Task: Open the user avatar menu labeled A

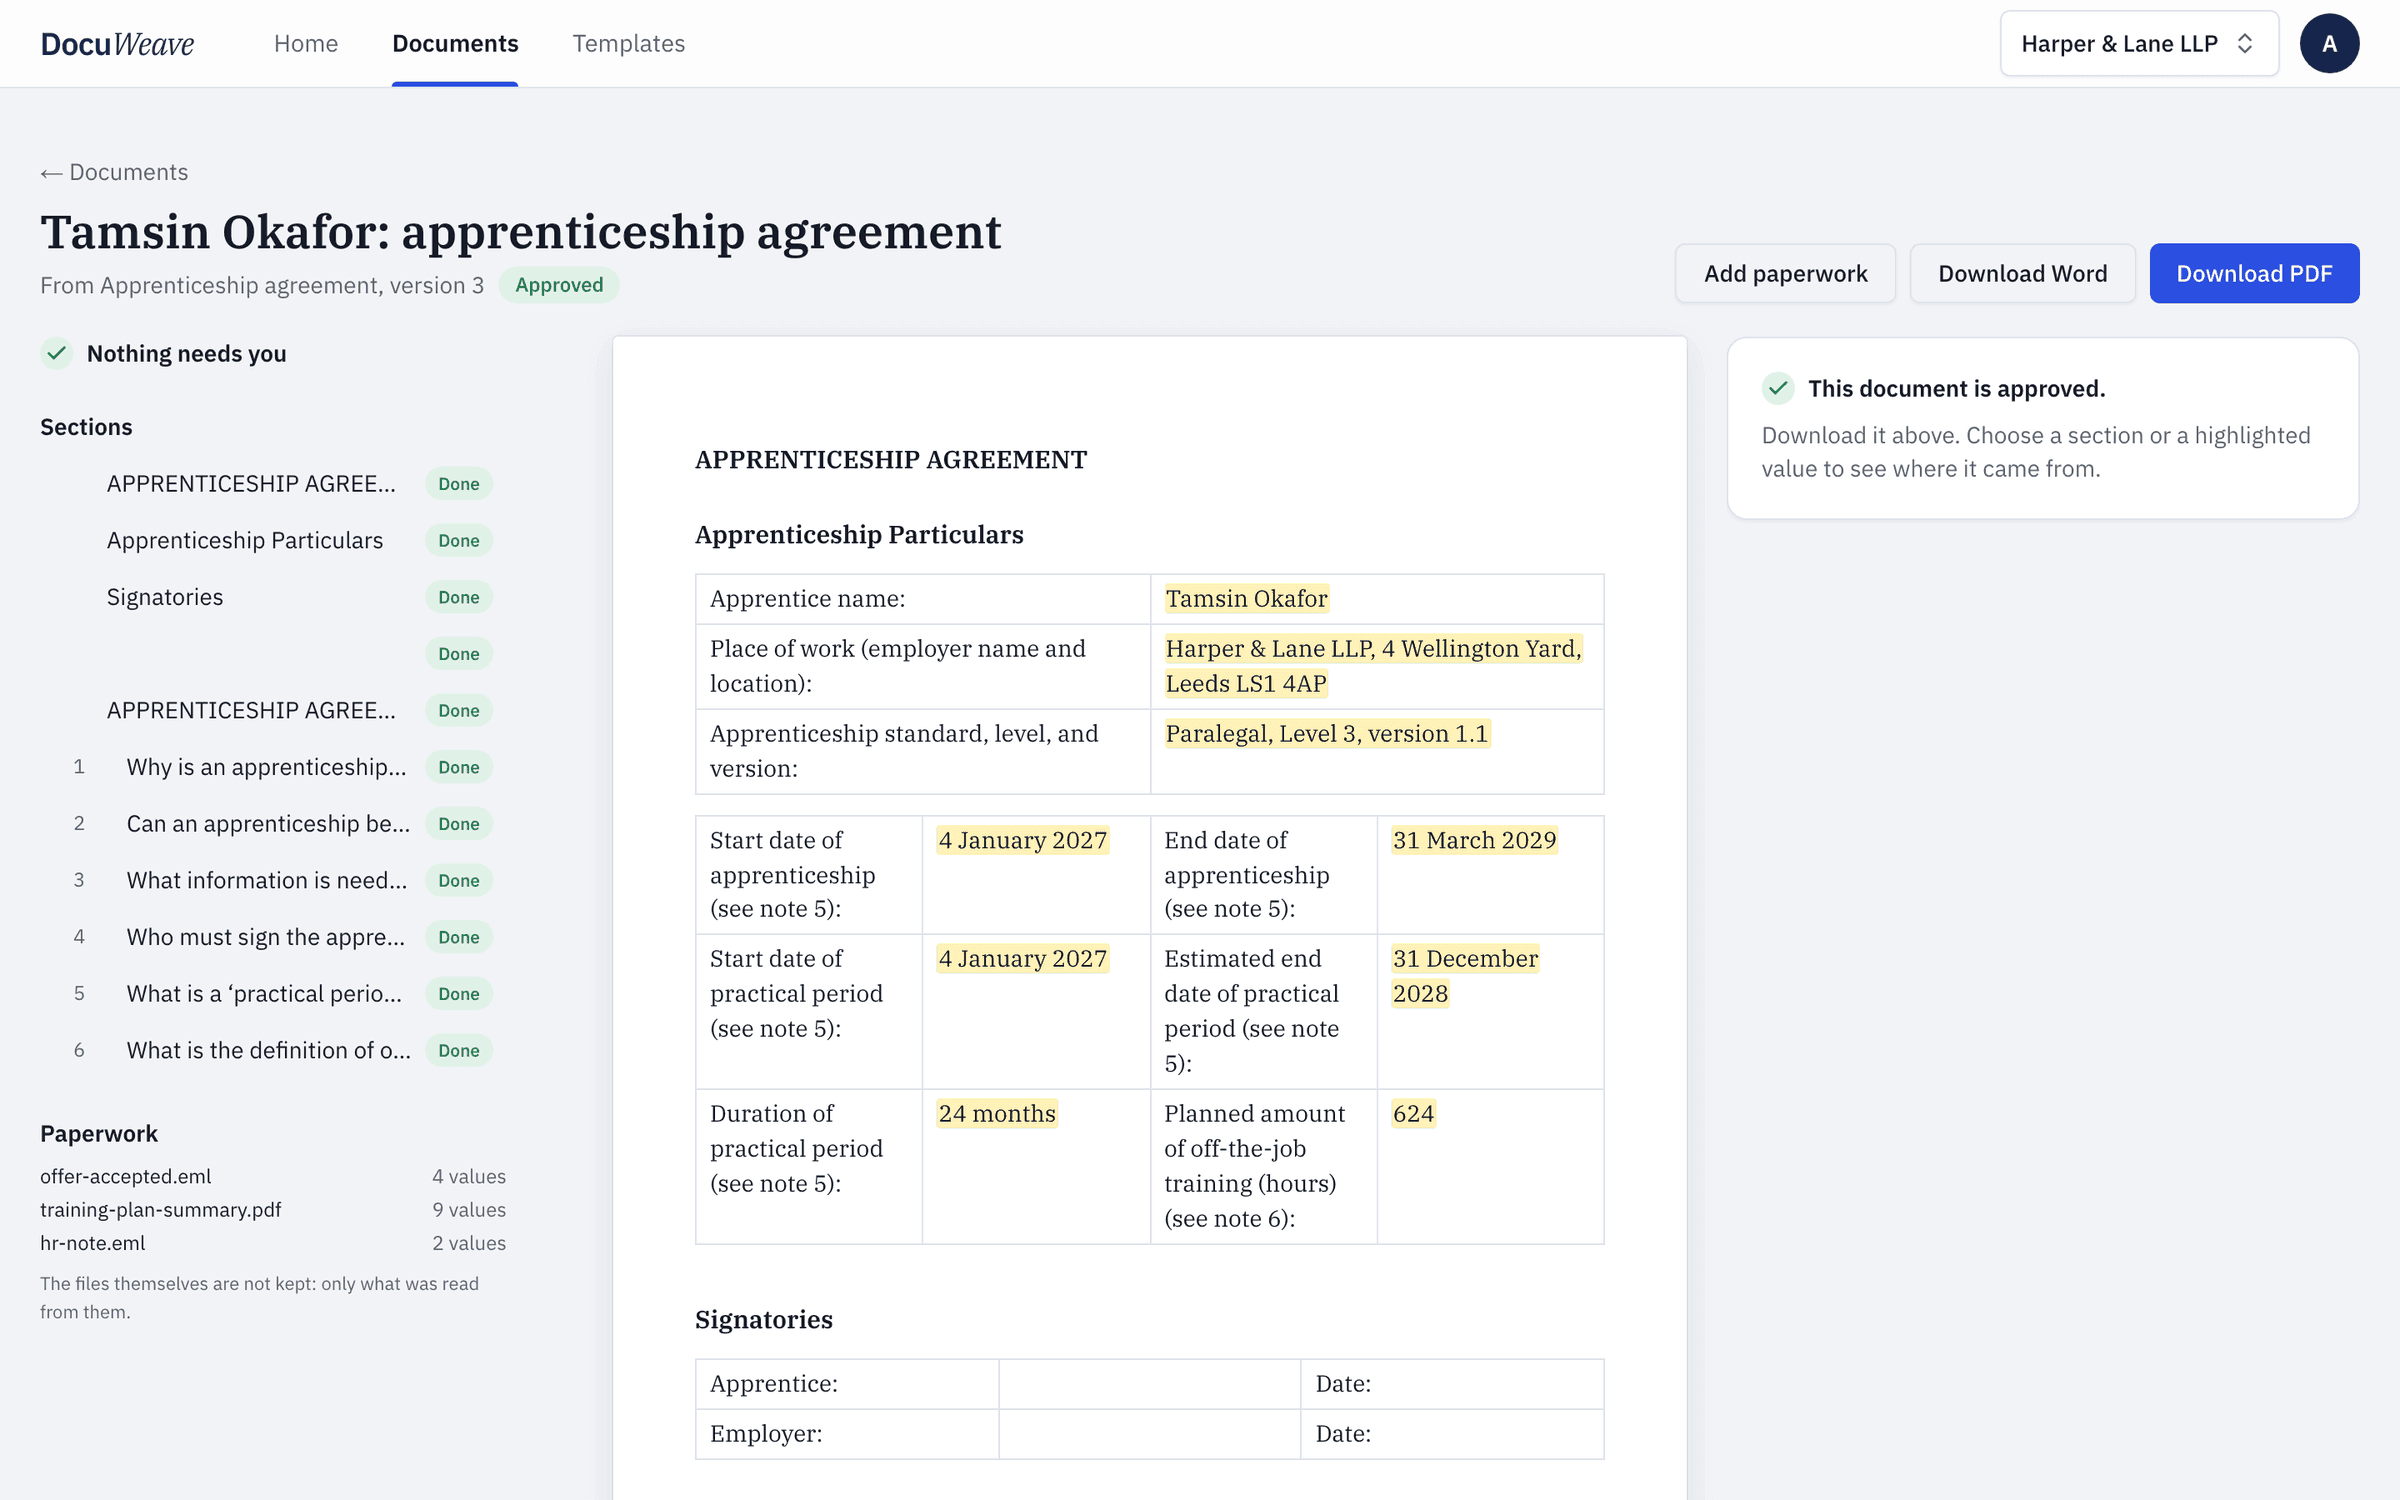Action: 2329,43
